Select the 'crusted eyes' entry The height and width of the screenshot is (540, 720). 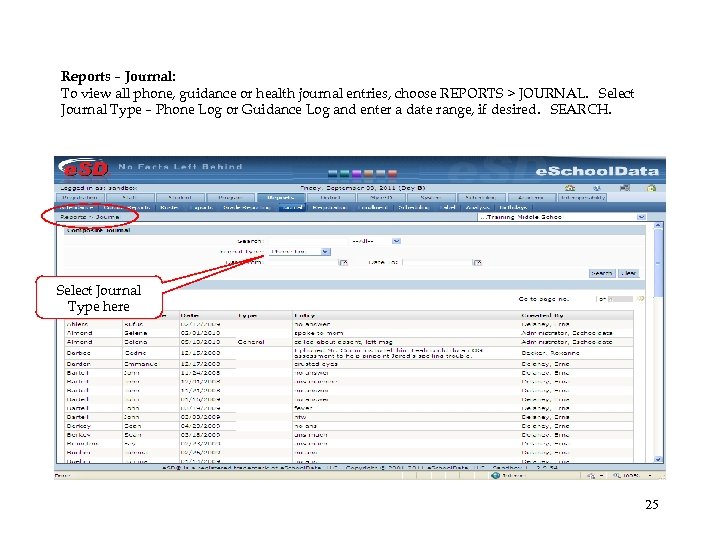(316, 364)
